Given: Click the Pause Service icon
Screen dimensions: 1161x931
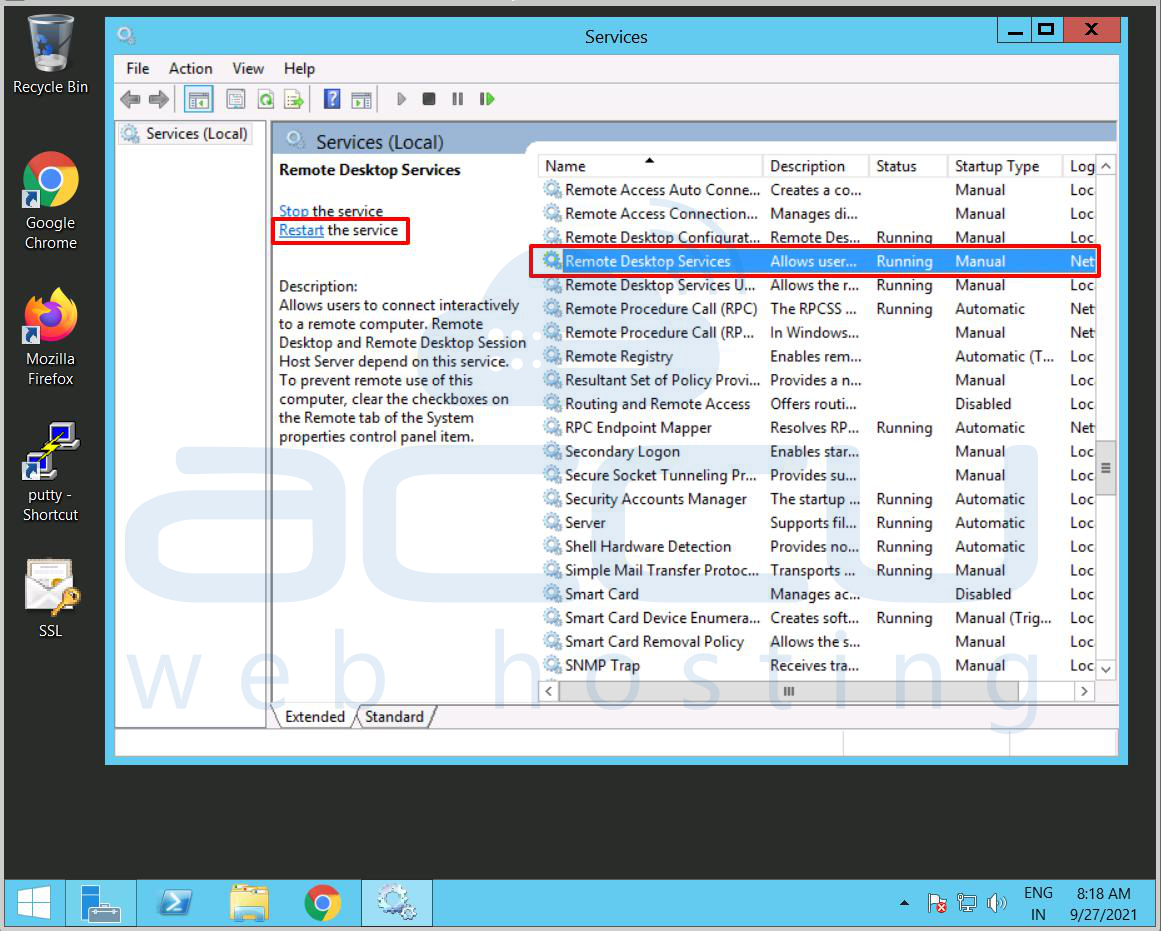Looking at the screenshot, I should [458, 99].
